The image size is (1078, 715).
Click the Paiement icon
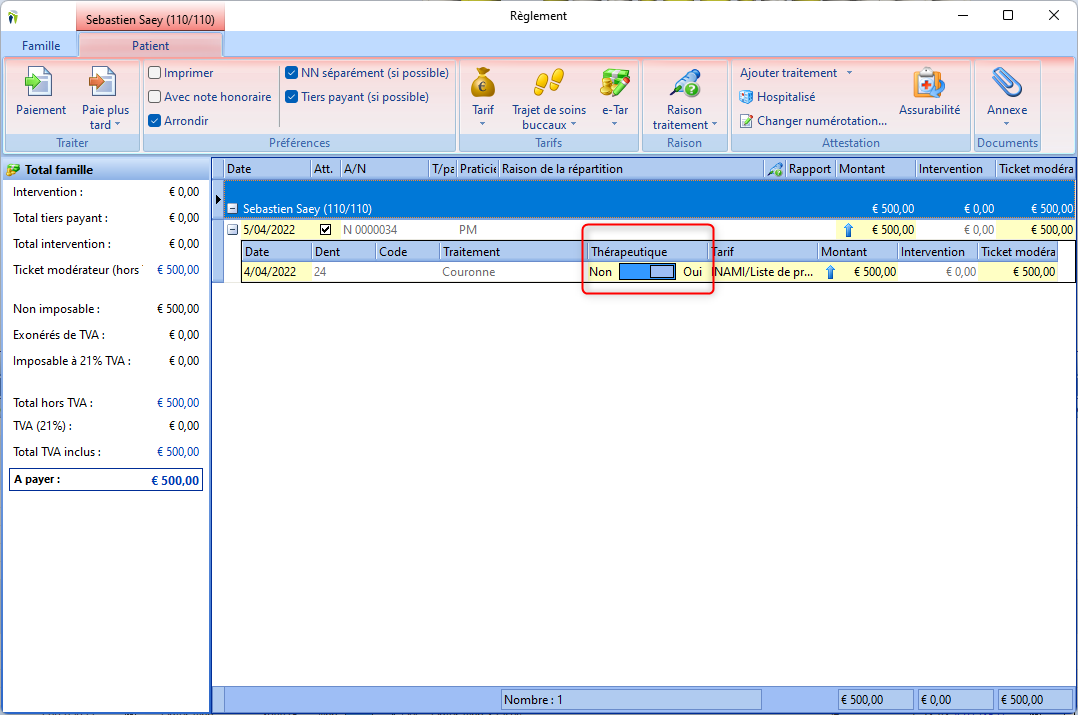click(39, 83)
